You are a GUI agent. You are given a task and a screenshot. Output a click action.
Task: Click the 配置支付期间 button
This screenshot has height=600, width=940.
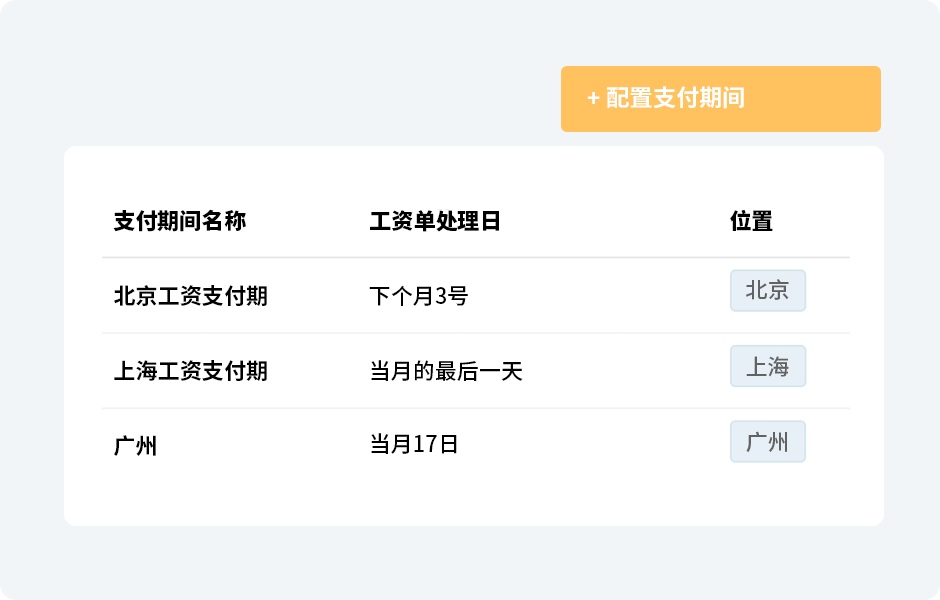(x=720, y=99)
